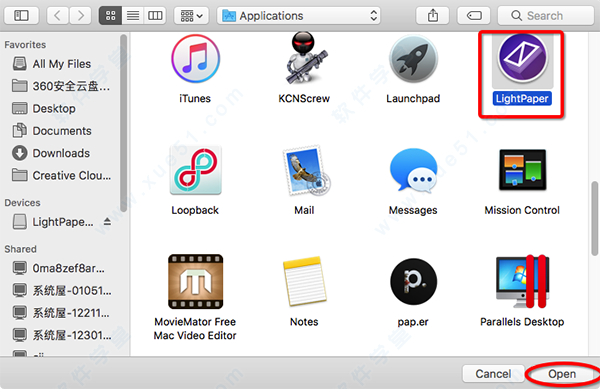
Task: Switch to column view
Action: point(155,16)
